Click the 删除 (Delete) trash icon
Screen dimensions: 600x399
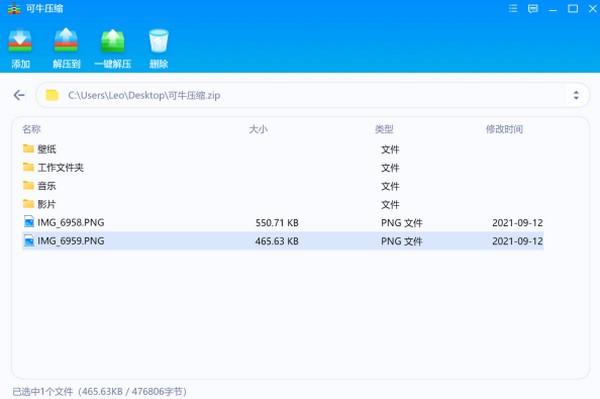(x=158, y=41)
